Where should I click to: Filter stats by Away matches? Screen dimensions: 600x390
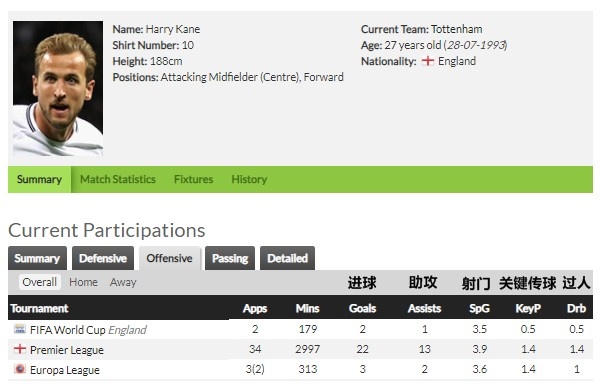(x=123, y=282)
